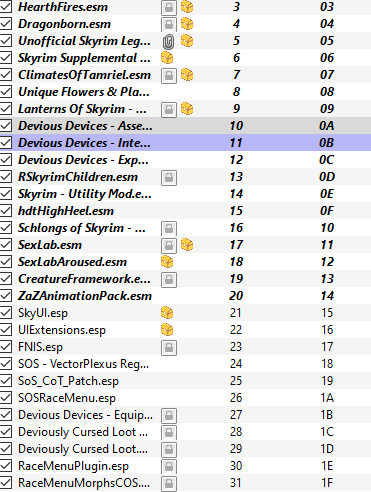
Task: Click the lock icon for RaceMenuPlugin.esp
Action: pyautogui.click(x=169, y=466)
